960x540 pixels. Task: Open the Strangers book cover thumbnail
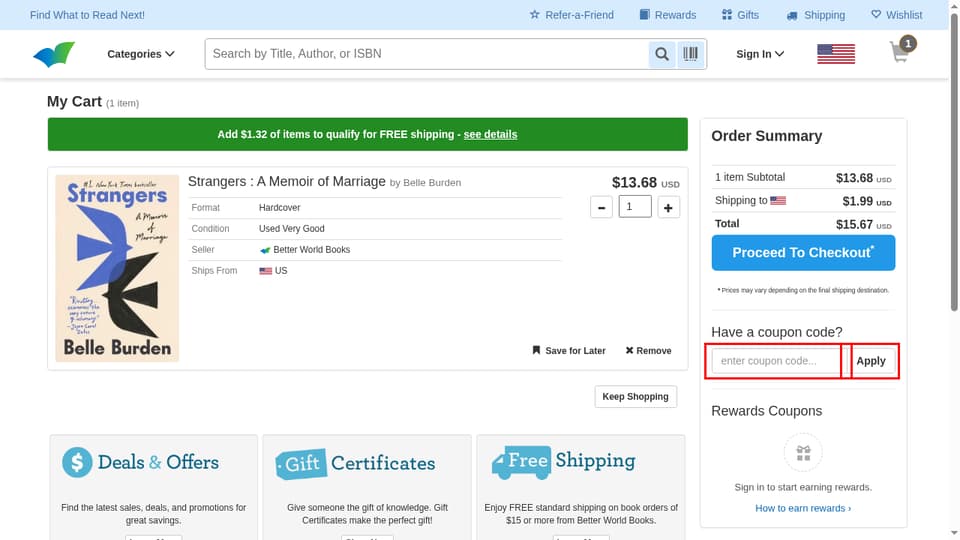coord(117,268)
